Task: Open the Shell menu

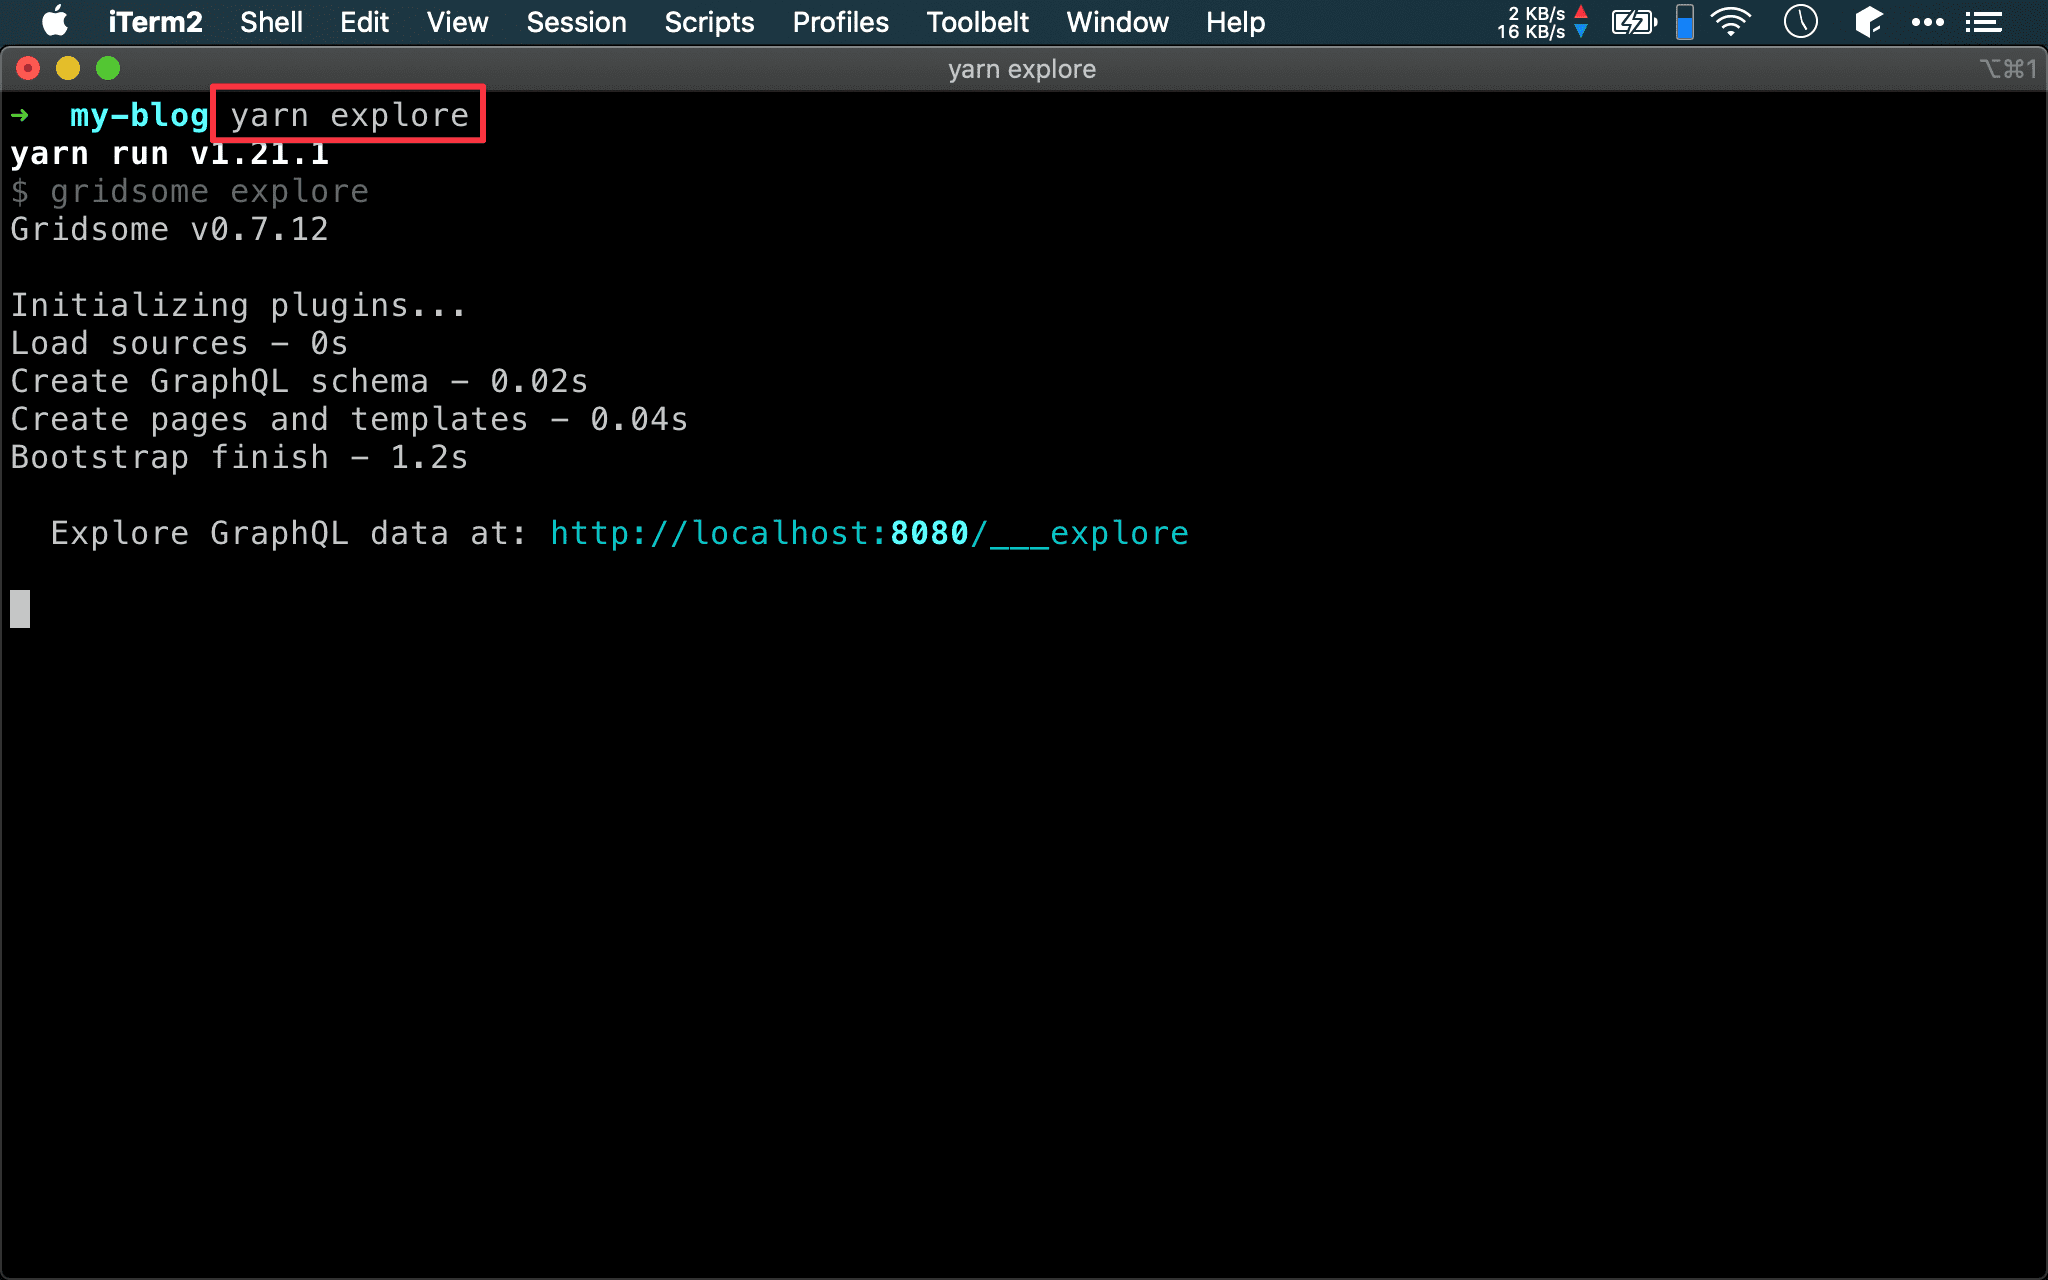Action: click(x=271, y=22)
